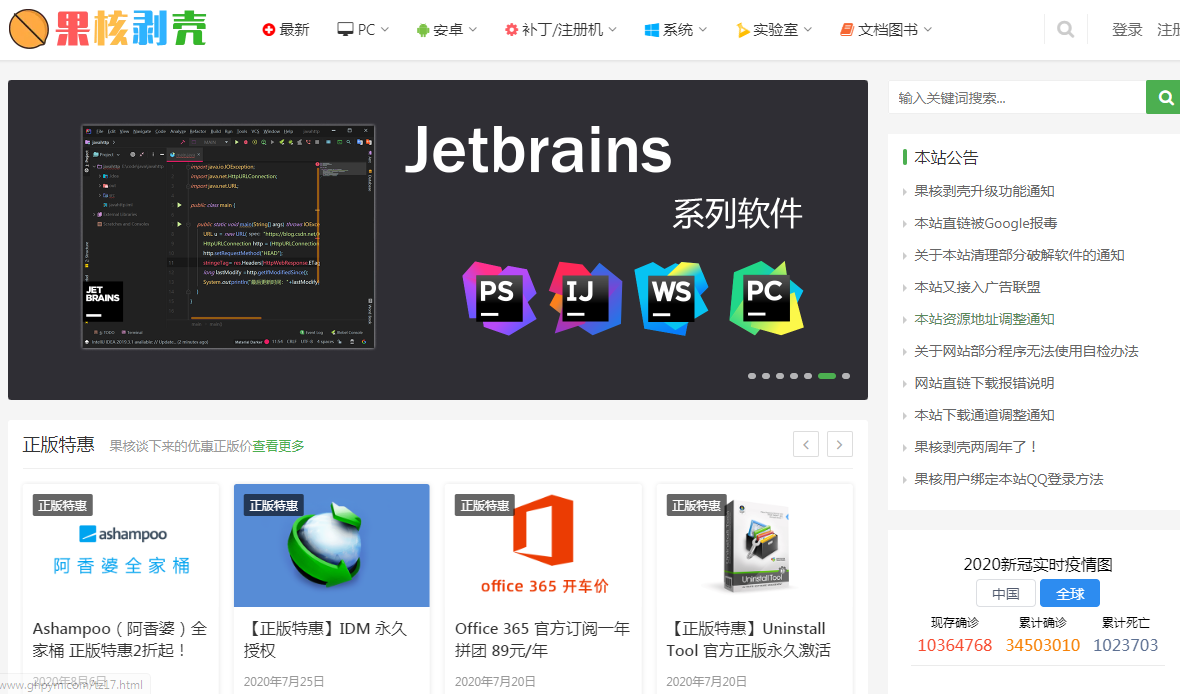1180x694 pixels.
Task: Click the Uninstall Tool box thumbnail
Action: (755, 546)
